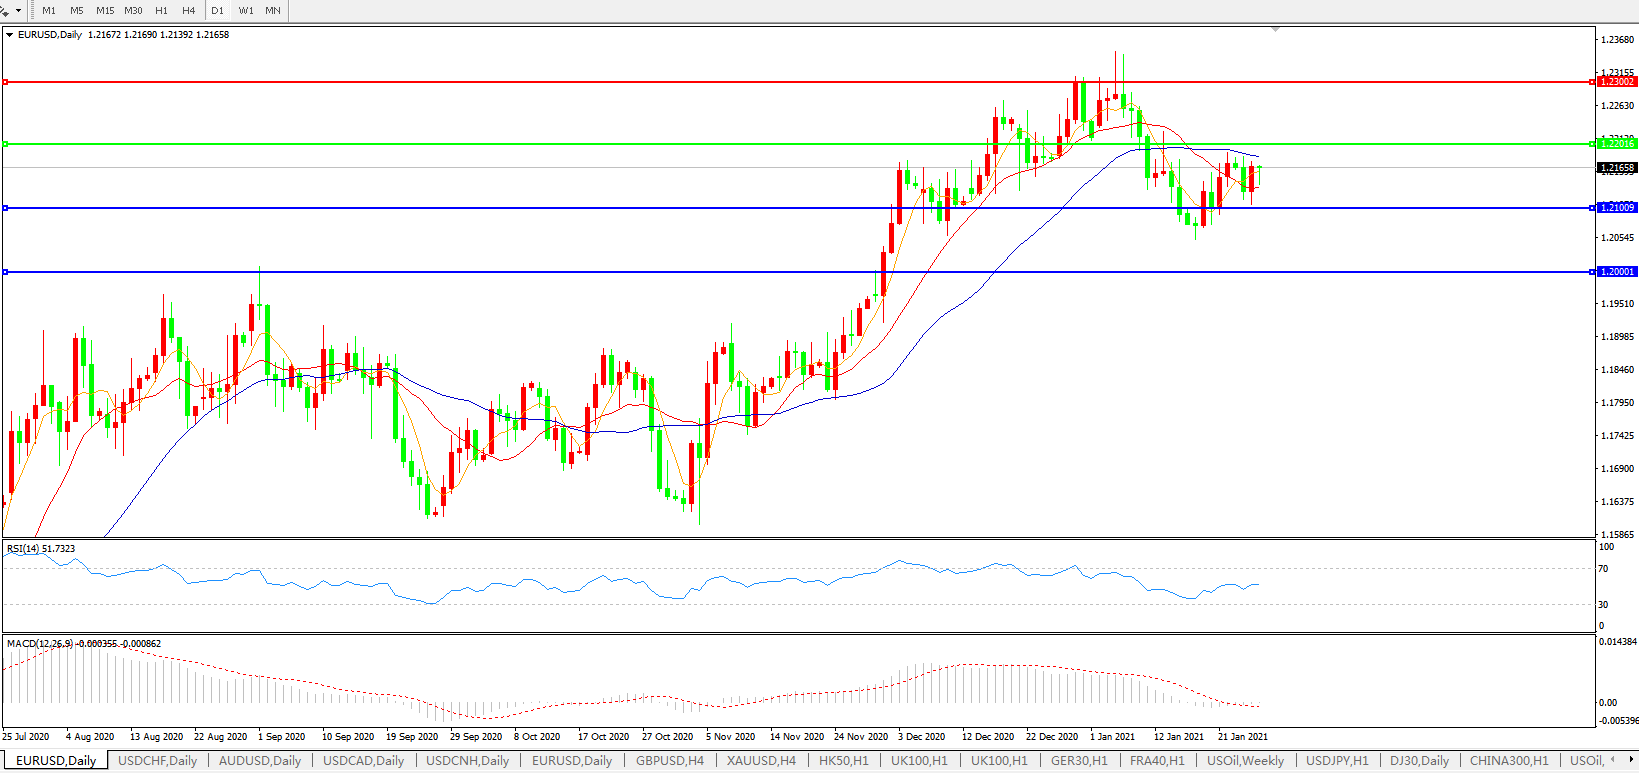Image resolution: width=1639 pixels, height=773 pixels.
Task: Expand the EURUSD,Daily chart title triangle
Action: 10,35
